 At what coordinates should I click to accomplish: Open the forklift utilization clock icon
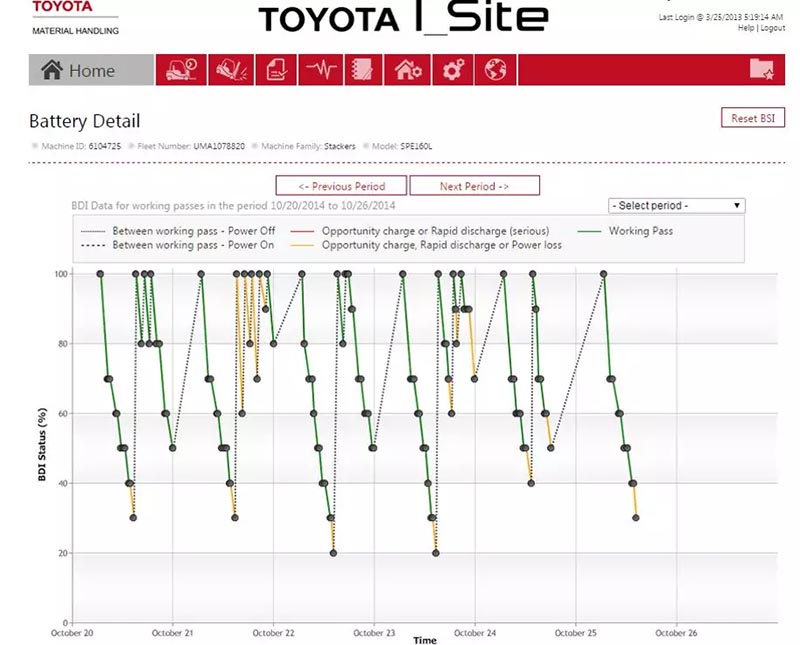point(181,70)
